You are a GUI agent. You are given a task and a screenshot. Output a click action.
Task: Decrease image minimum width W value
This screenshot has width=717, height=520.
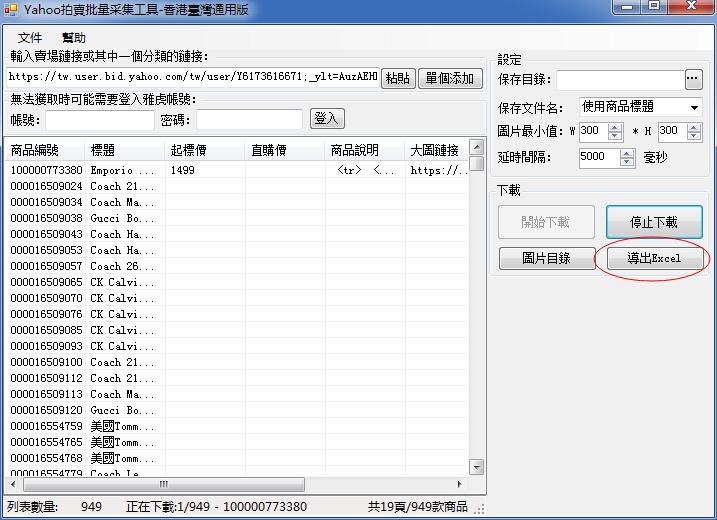615,136
